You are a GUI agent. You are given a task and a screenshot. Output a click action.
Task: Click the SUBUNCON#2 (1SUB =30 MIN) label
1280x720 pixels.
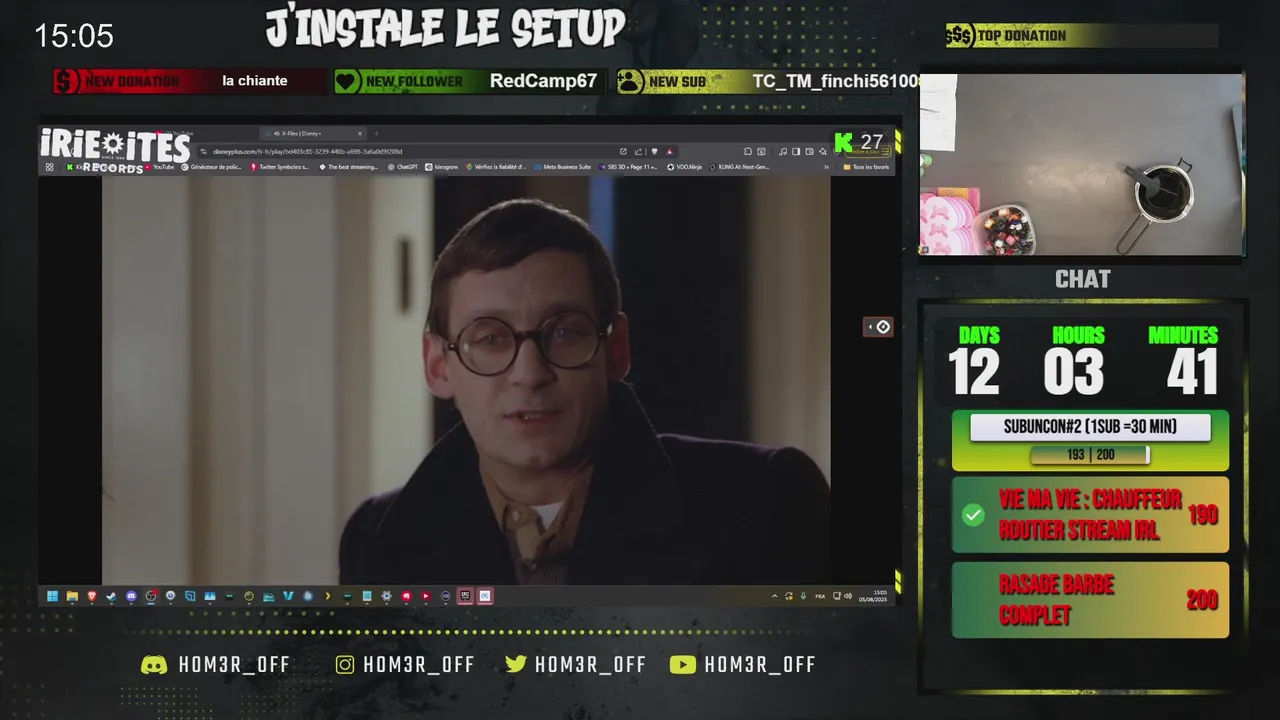click(x=1090, y=427)
